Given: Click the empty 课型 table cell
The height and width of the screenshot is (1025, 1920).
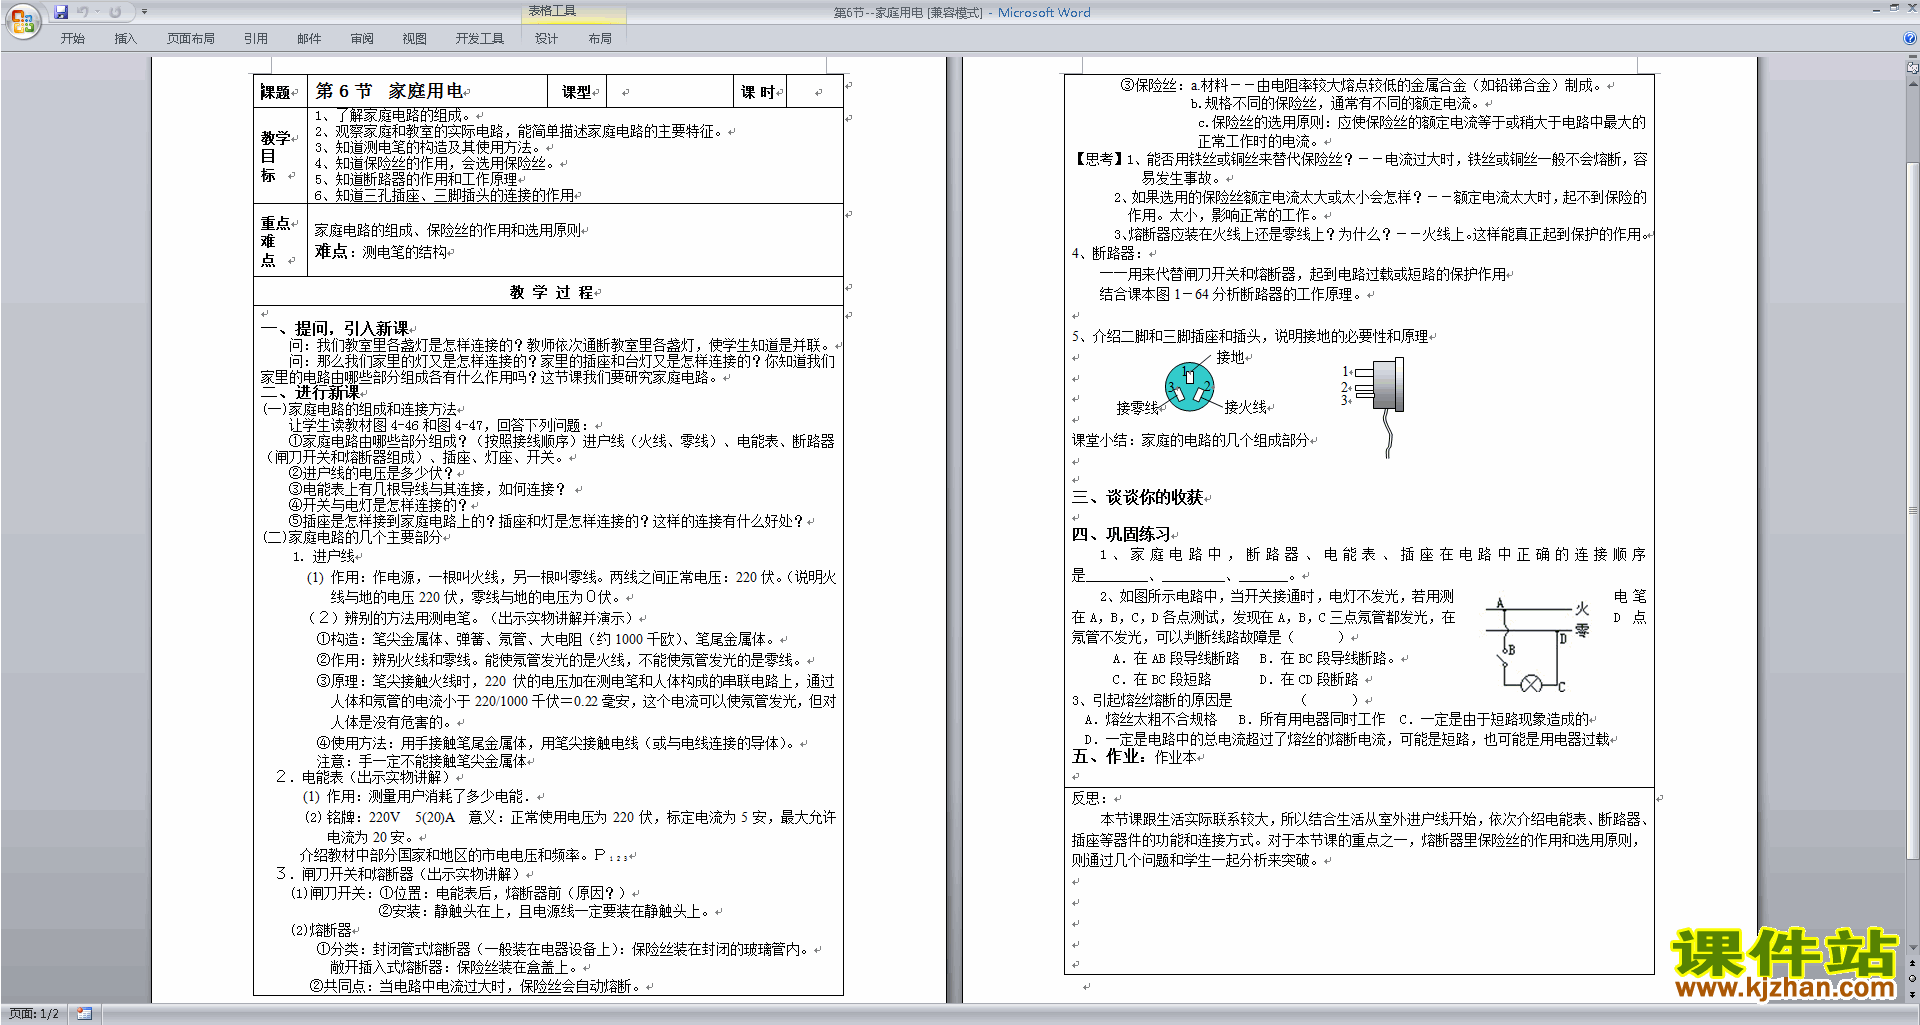Looking at the screenshot, I should coord(670,92).
